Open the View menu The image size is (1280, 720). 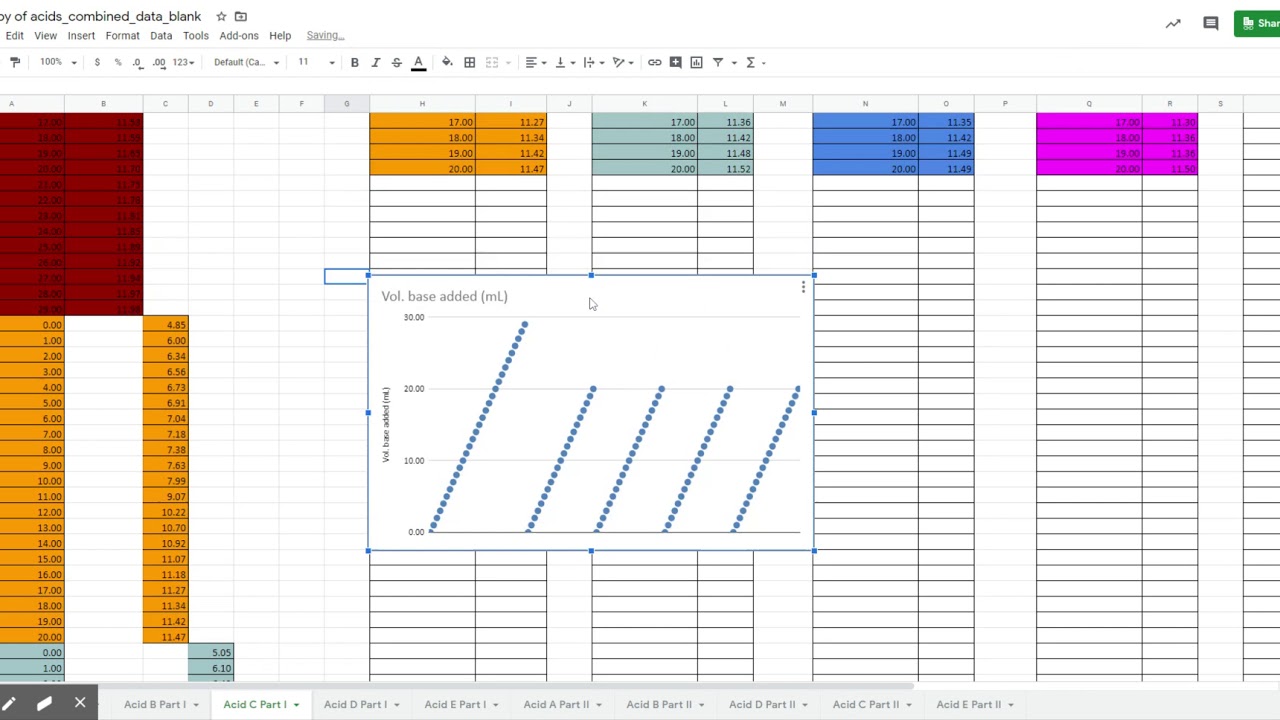pyautogui.click(x=45, y=35)
